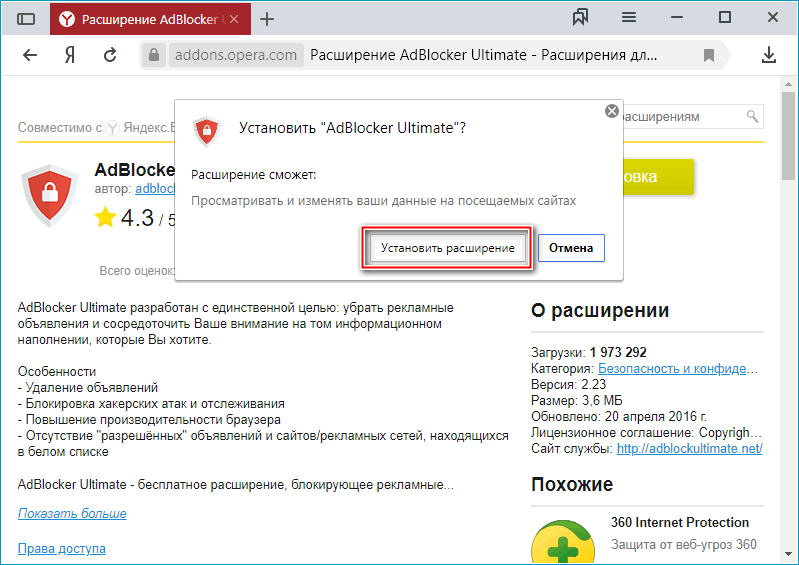This screenshot has width=799, height=565.
Task: Click the sidebar panel toggle icon
Action: tap(26, 19)
